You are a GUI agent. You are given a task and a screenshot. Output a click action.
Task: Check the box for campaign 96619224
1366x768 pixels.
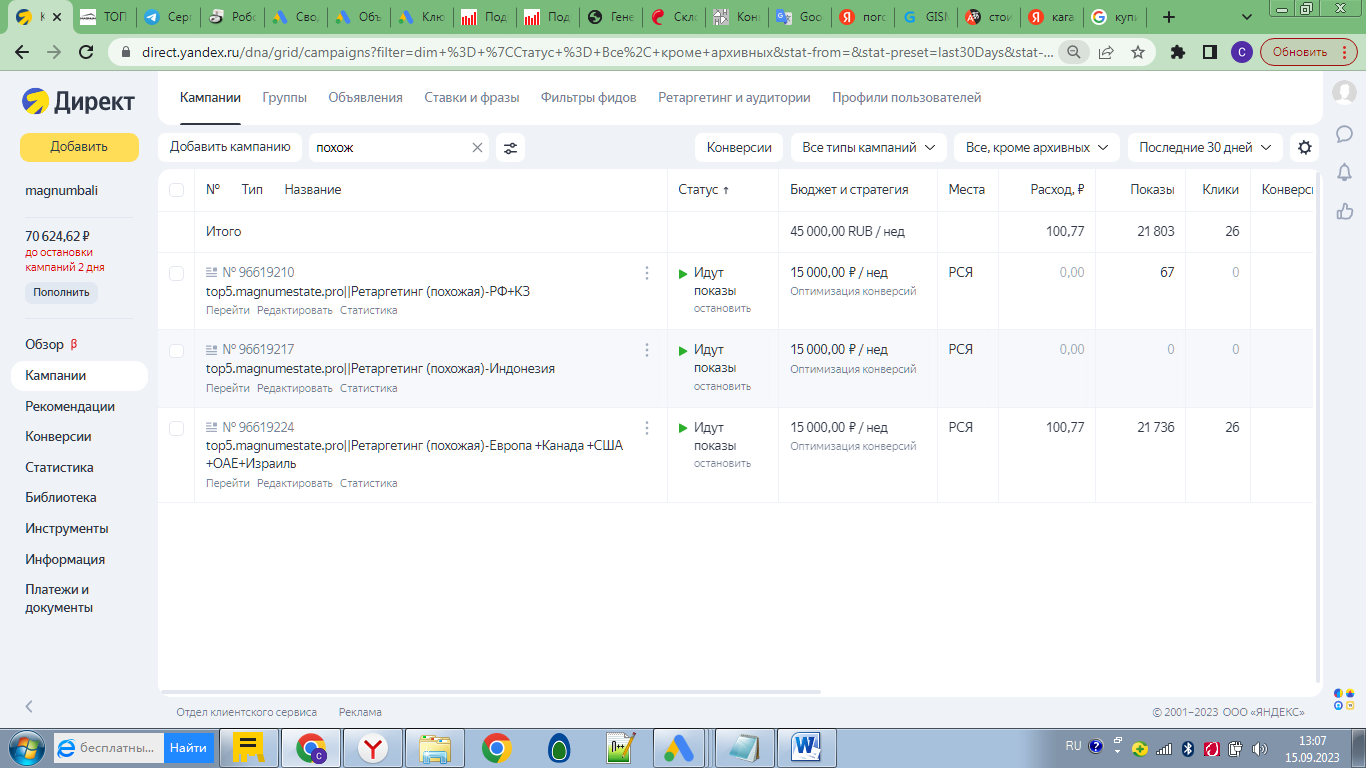177,428
